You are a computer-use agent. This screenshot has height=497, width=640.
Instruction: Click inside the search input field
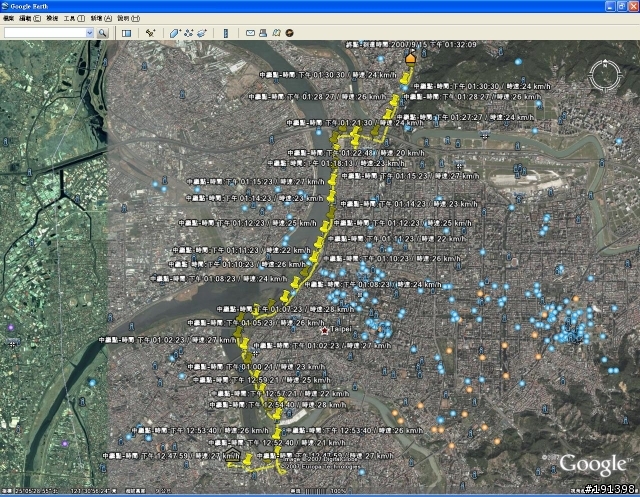click(45, 33)
